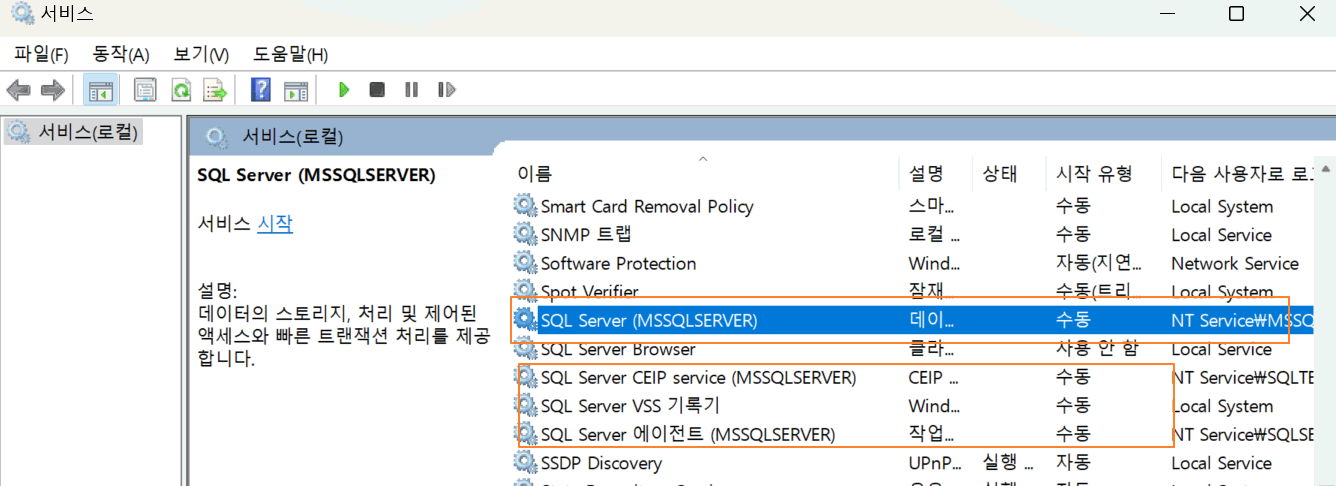This screenshot has width=1336, height=486.
Task: Click gear icon next to 서비스(로컬) header
Action: click(x=215, y=136)
